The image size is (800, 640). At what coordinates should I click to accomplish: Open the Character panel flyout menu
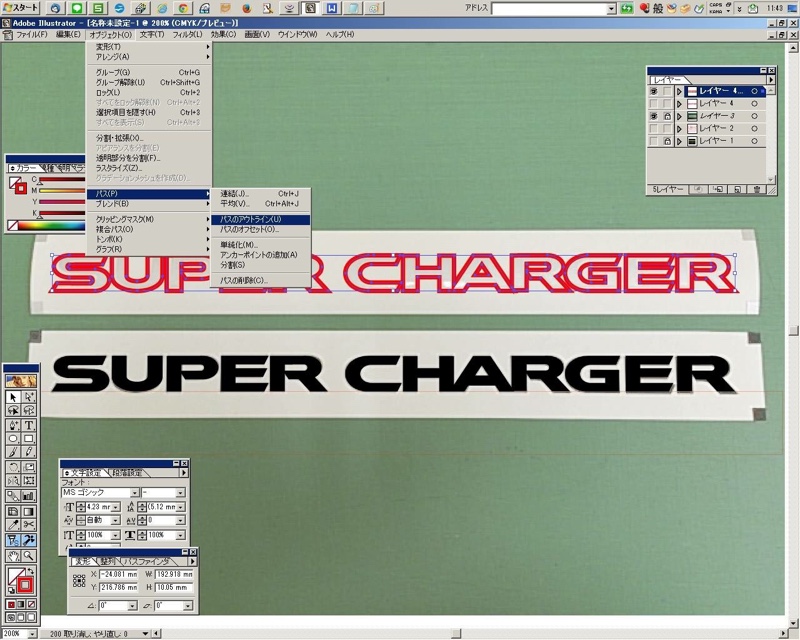point(184,473)
